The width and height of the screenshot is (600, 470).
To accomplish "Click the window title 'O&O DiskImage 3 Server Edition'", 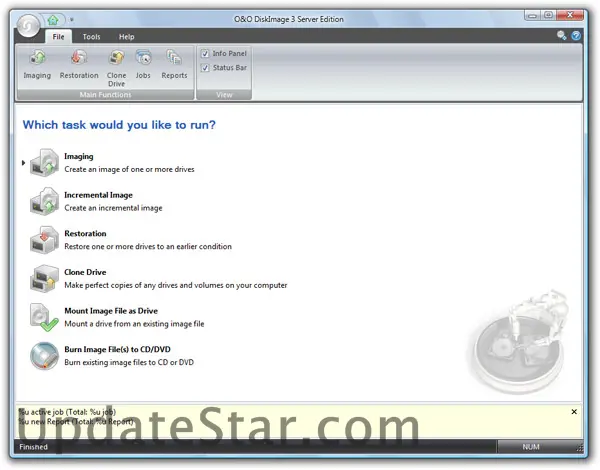I will (x=289, y=19).
